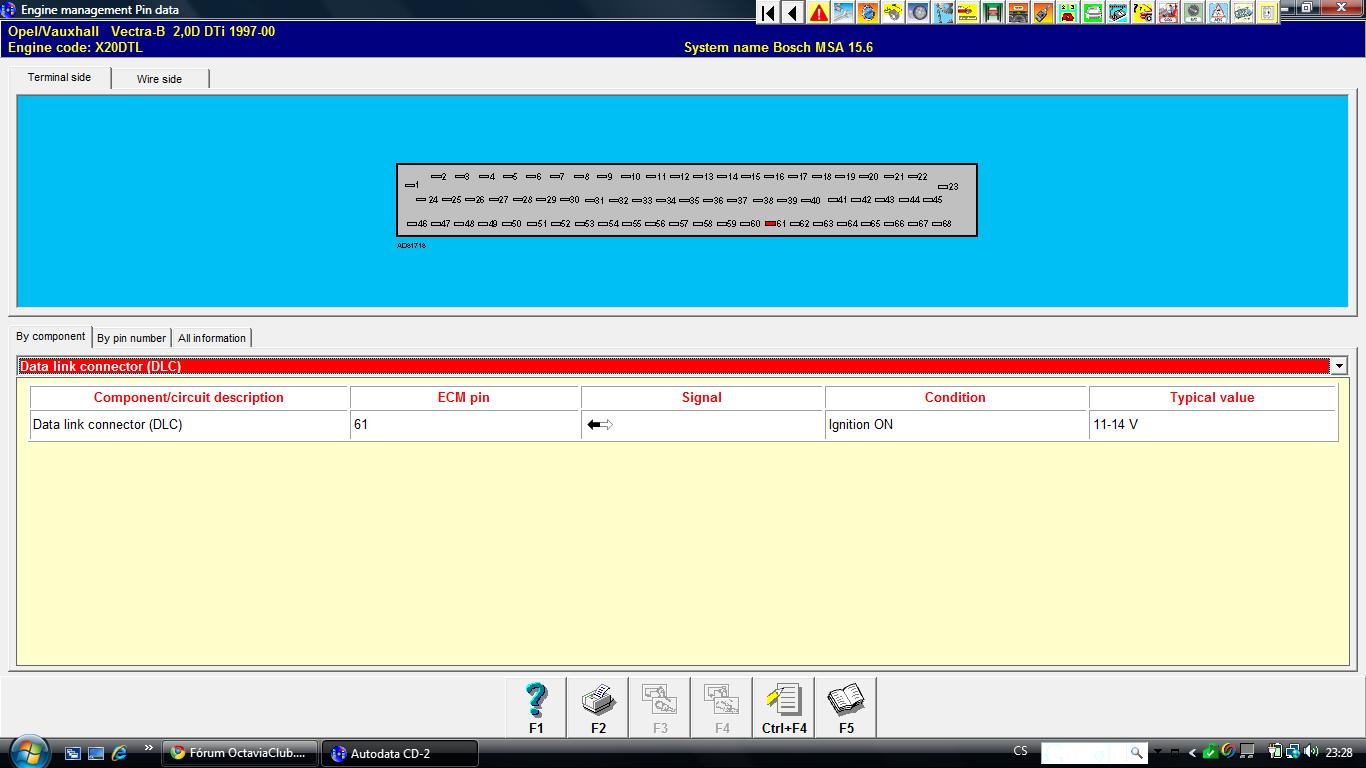Open the Ctrl+F4 notes editor button
This screenshot has height=768, width=1366.
pos(784,707)
